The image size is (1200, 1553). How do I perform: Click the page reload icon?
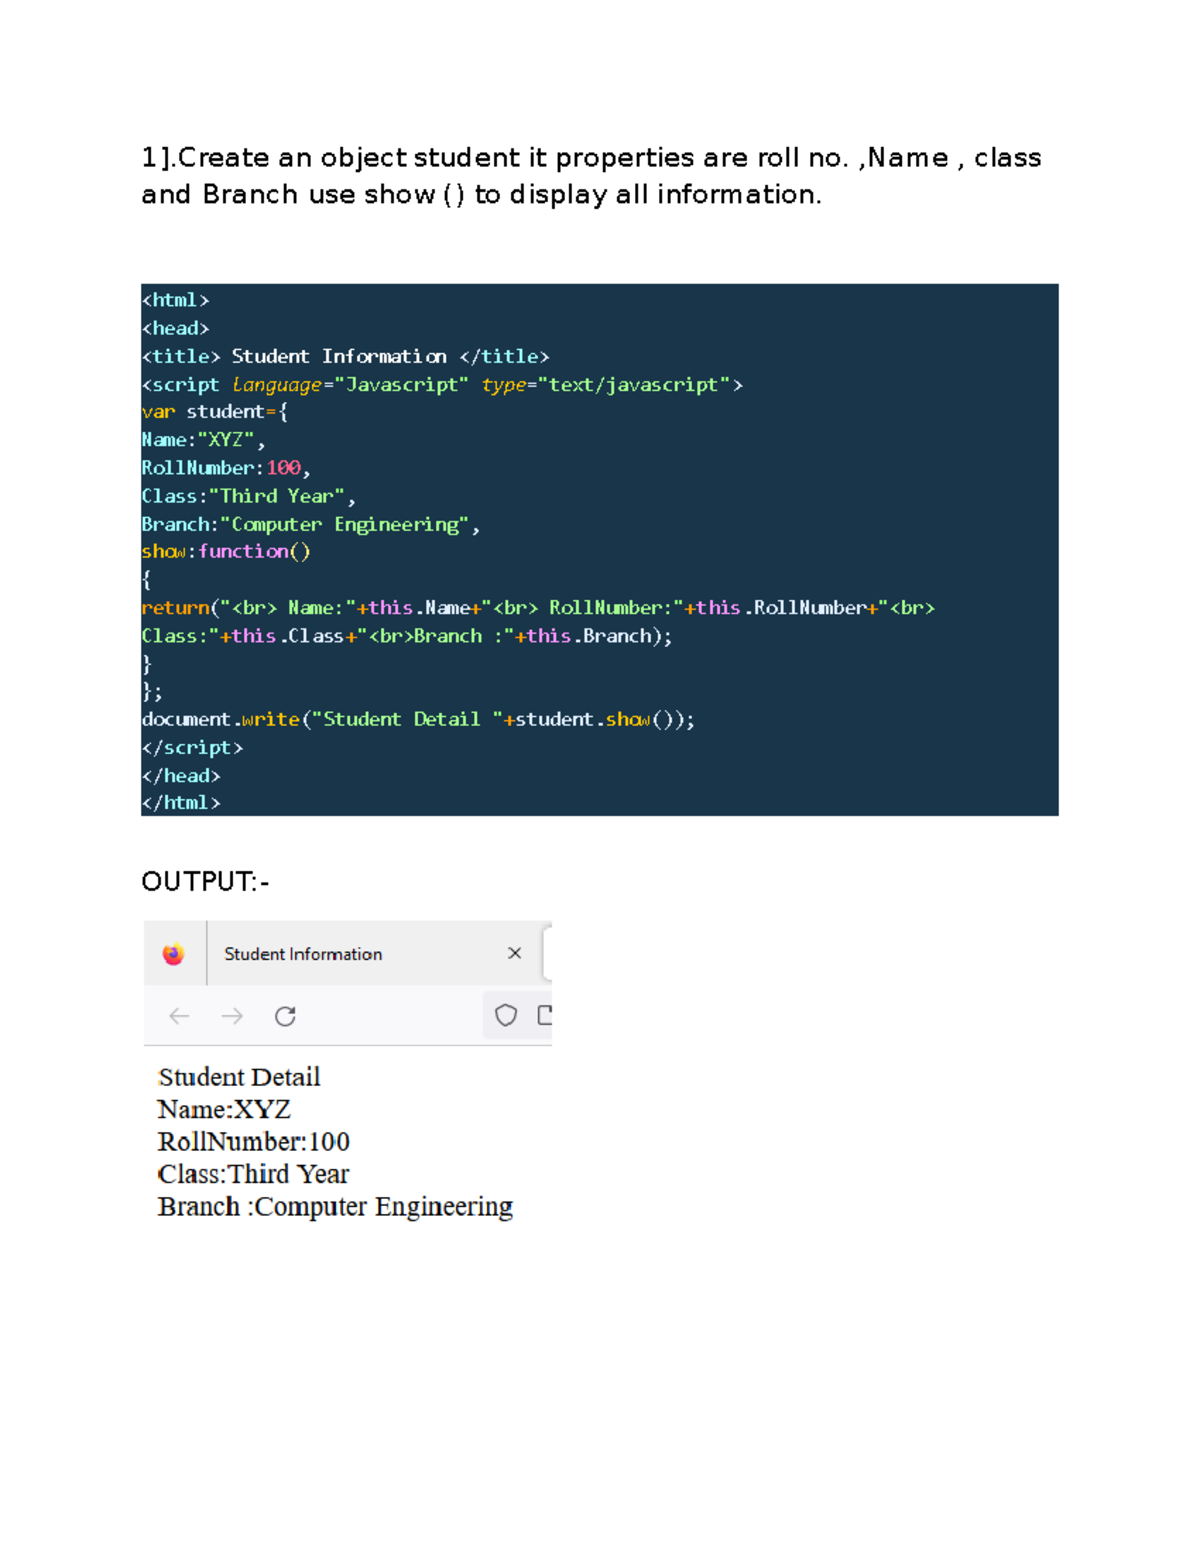(286, 1016)
